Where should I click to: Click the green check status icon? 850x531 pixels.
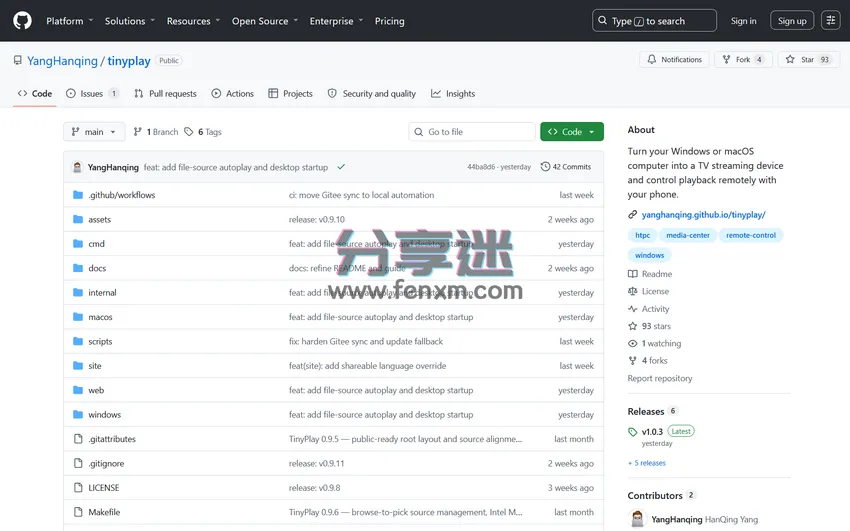[341, 167]
